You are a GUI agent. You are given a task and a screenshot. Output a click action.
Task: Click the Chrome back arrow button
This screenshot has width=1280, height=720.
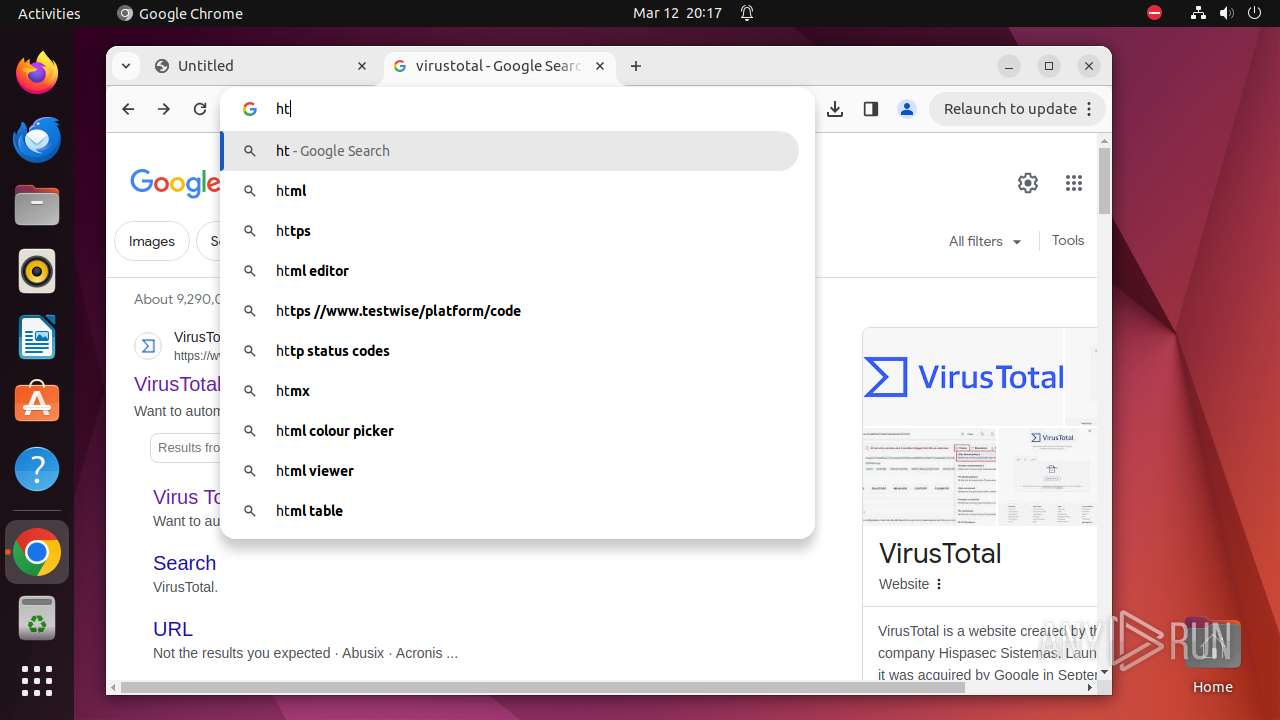[128, 109]
